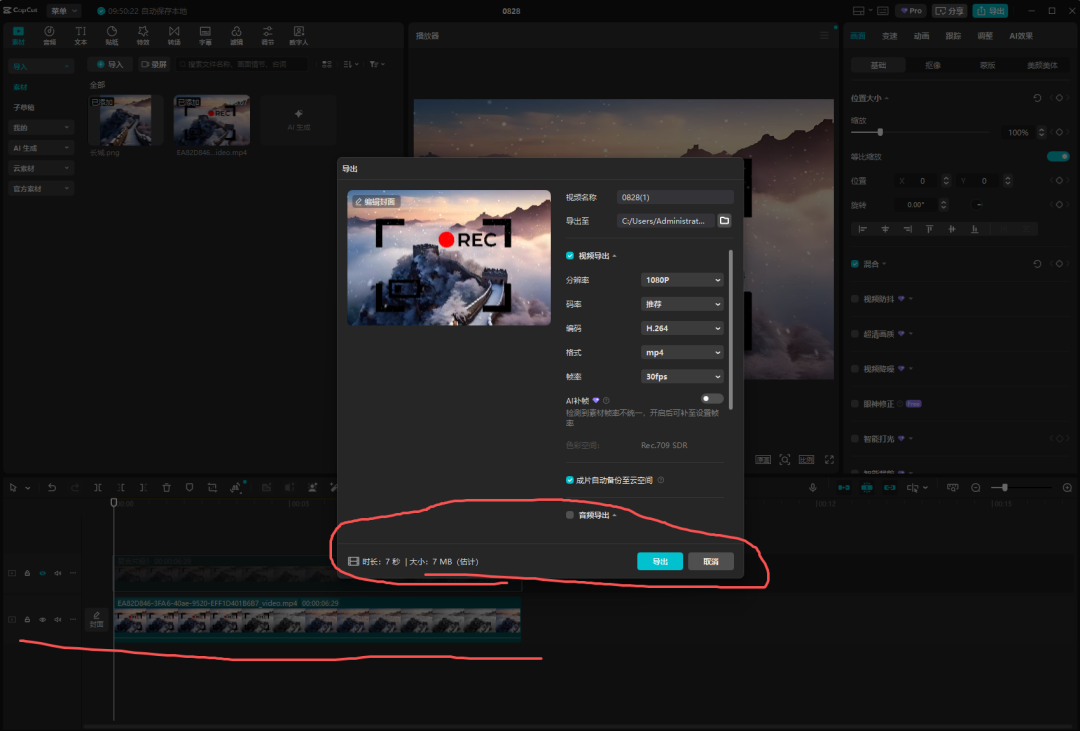The height and width of the screenshot is (731, 1080).
Task: Open the 文本 (Text) tool panel
Action: pos(80,36)
